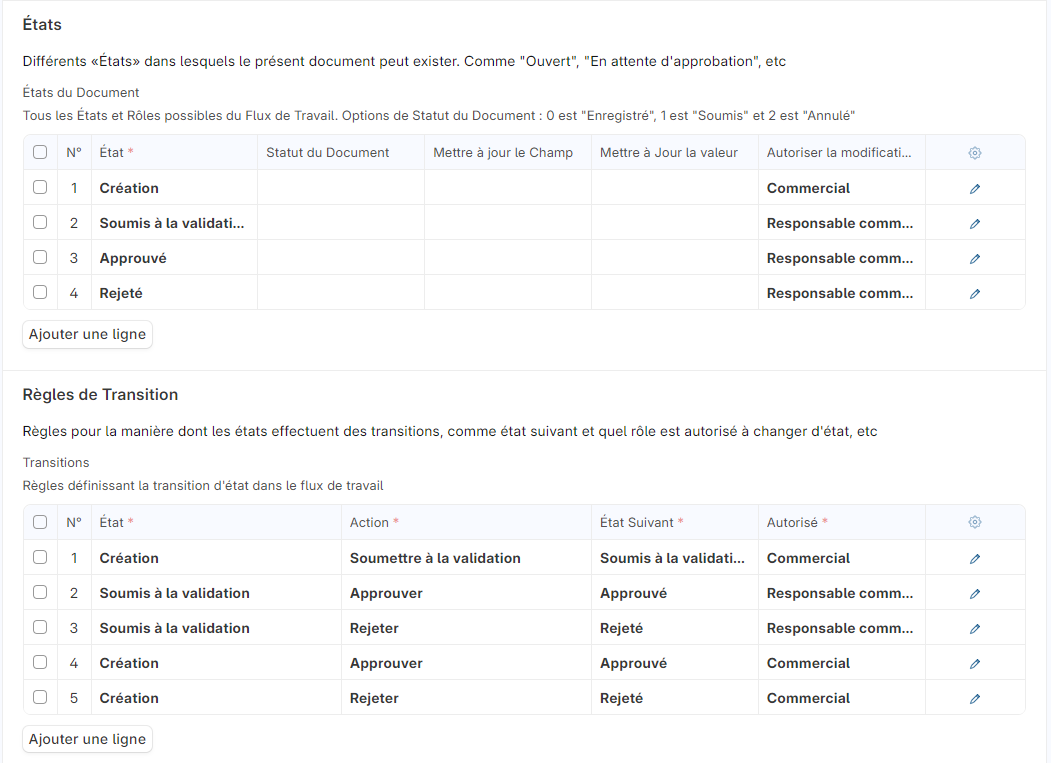Edit the Rejeté state row using pencil
1051x763 pixels.
point(975,293)
